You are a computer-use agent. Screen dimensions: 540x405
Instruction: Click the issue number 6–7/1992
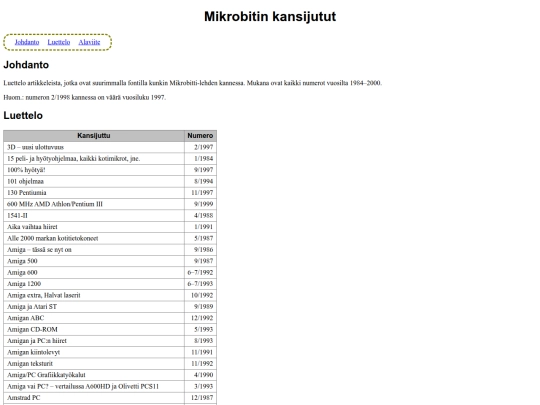coord(200,272)
